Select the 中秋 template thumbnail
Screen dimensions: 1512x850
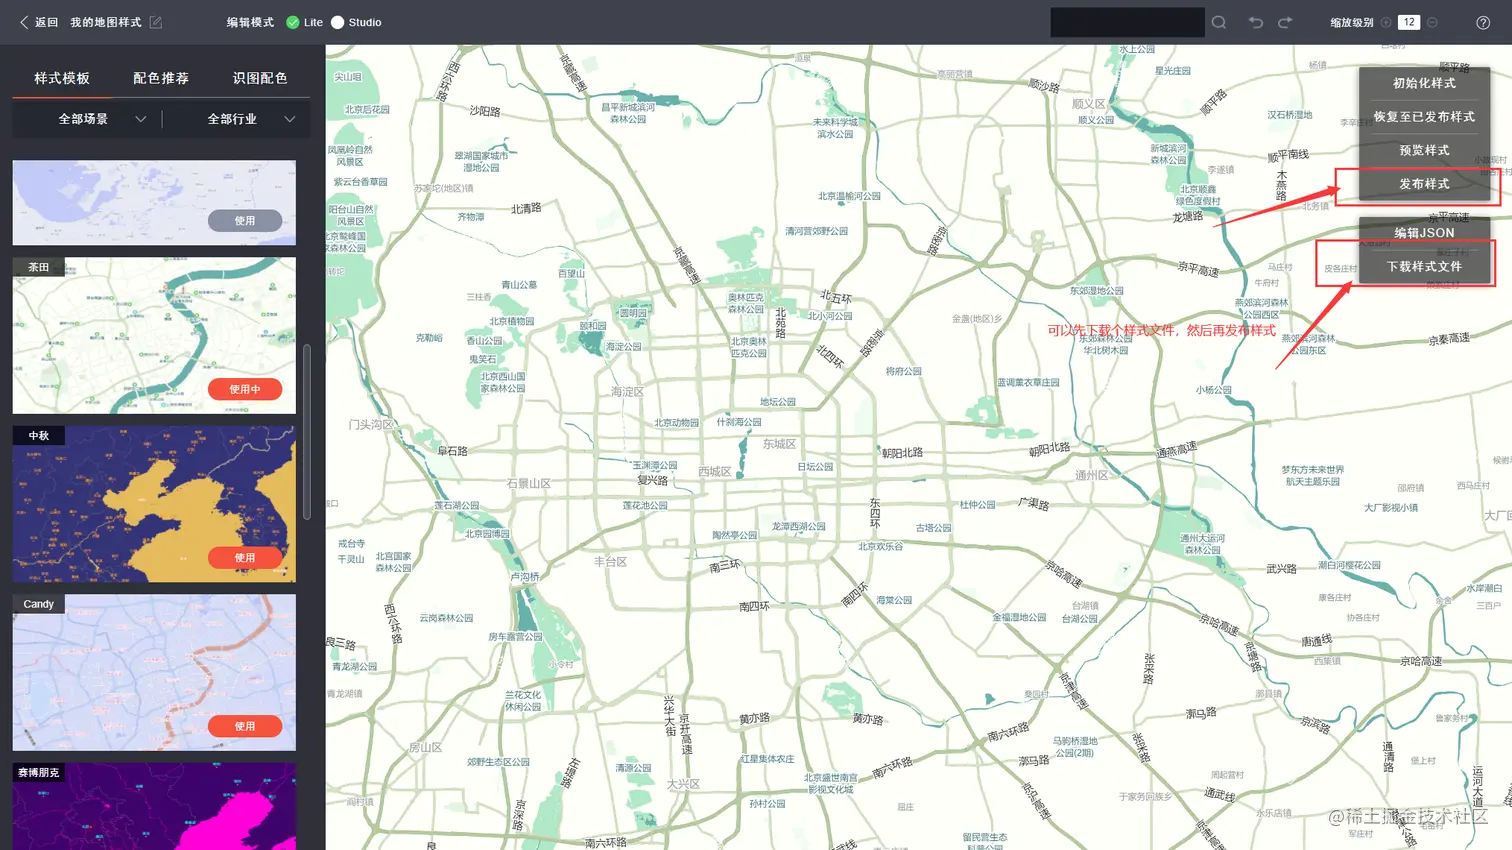click(x=154, y=504)
